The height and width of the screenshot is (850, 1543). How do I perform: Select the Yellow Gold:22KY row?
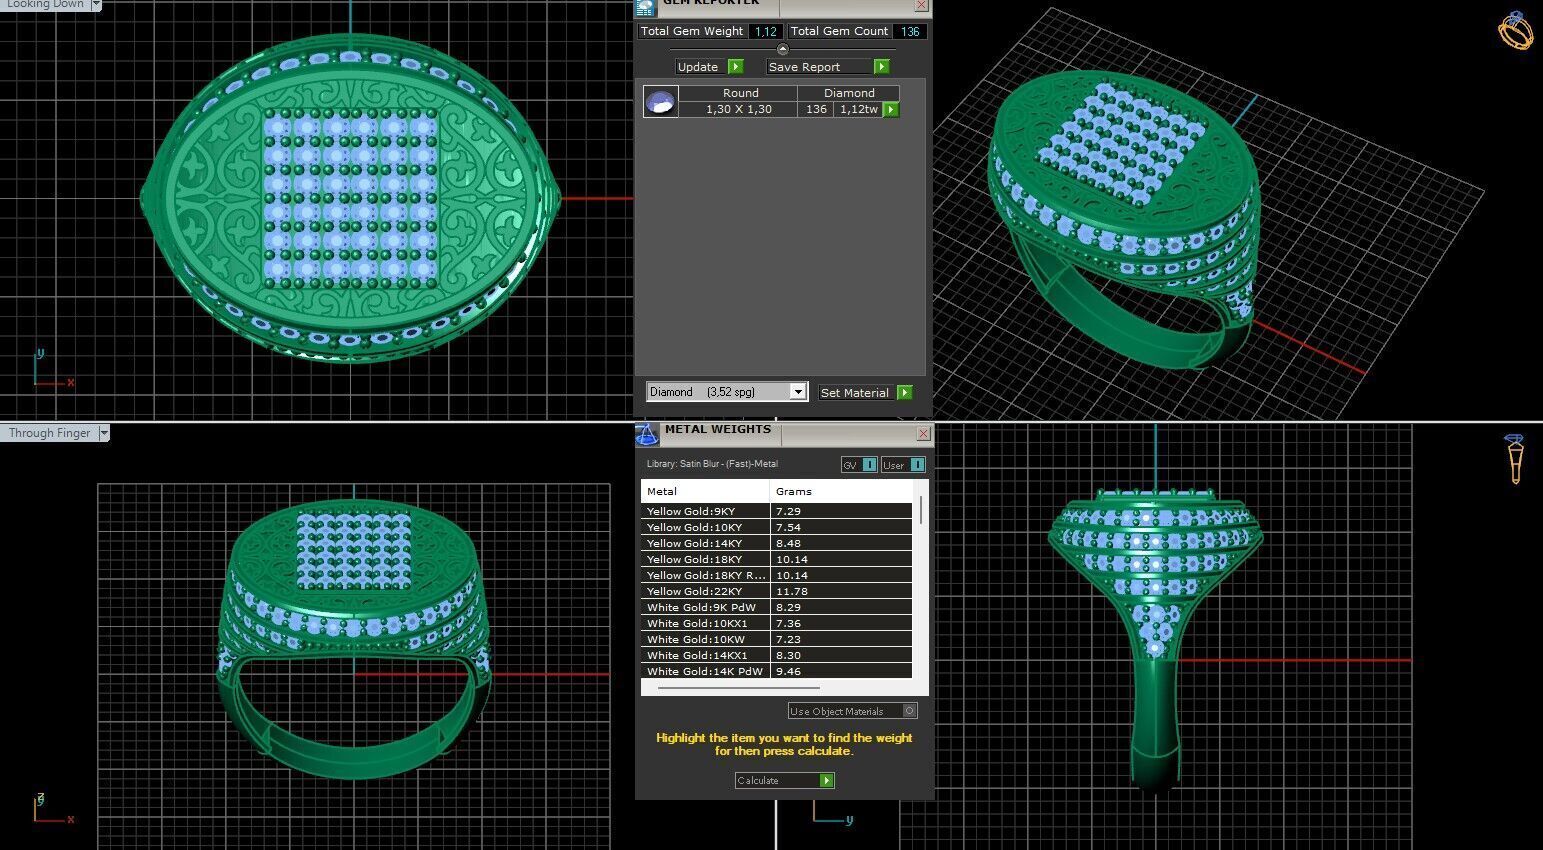777,591
